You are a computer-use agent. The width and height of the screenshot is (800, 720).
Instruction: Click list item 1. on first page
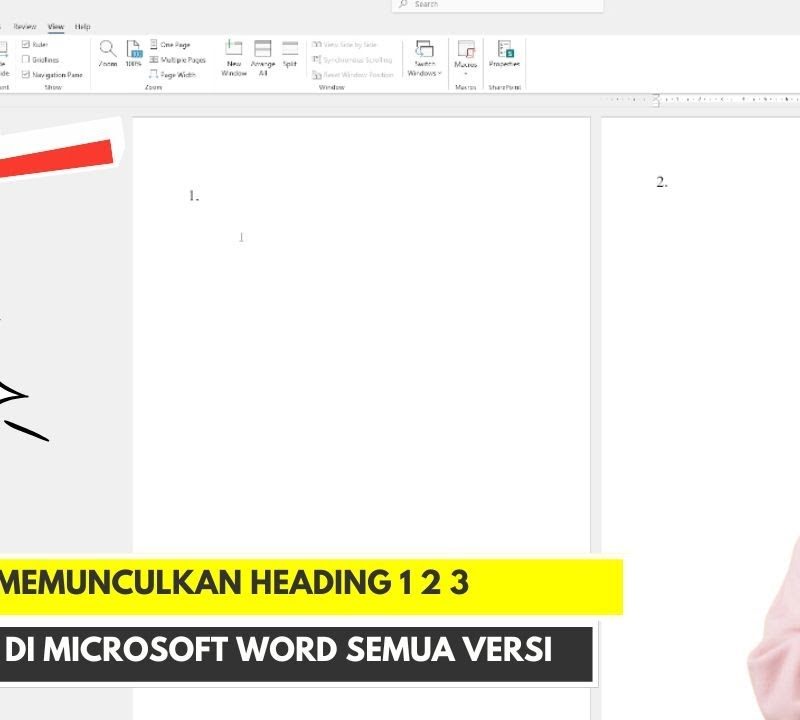click(194, 196)
